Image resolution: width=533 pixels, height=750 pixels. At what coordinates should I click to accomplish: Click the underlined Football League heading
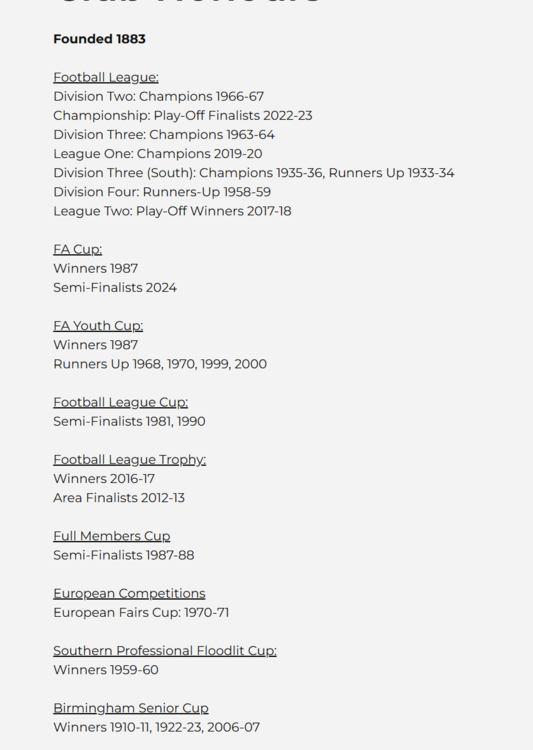coord(106,77)
